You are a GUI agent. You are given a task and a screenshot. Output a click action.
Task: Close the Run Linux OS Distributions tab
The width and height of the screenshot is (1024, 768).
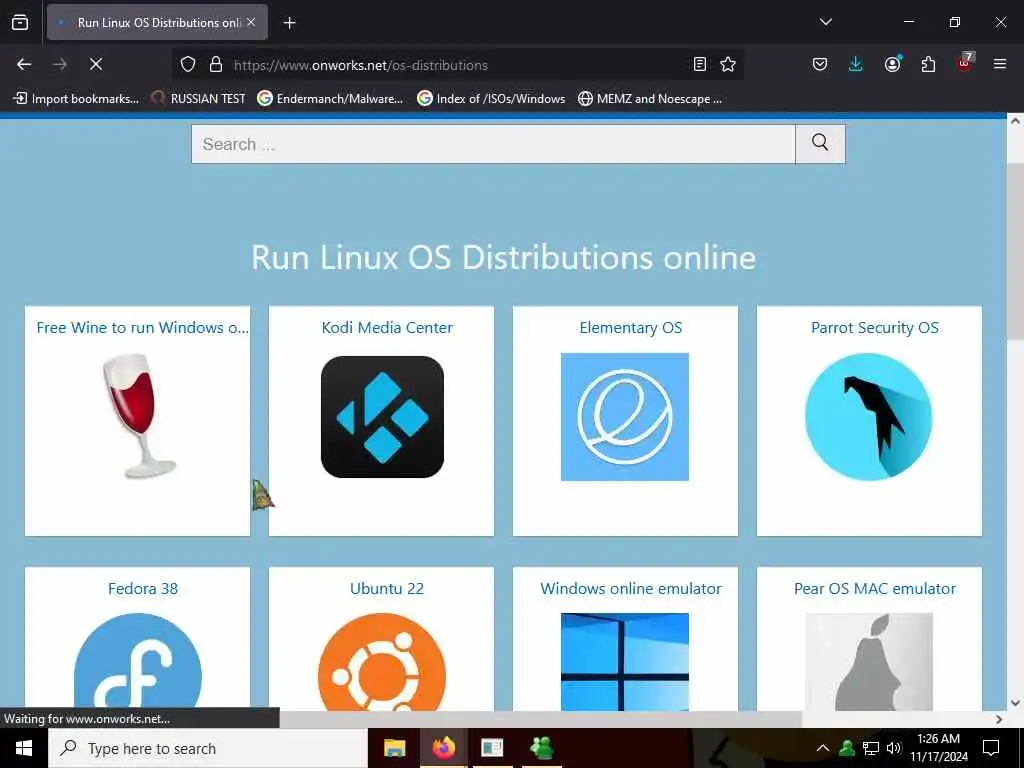point(251,22)
